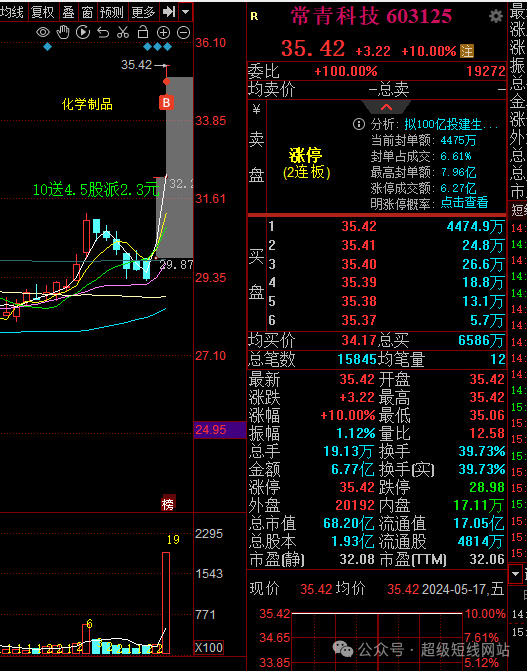This screenshot has width=527, height=671.
Task: Toggle the padlock lock icon
Action: [x=143, y=32]
